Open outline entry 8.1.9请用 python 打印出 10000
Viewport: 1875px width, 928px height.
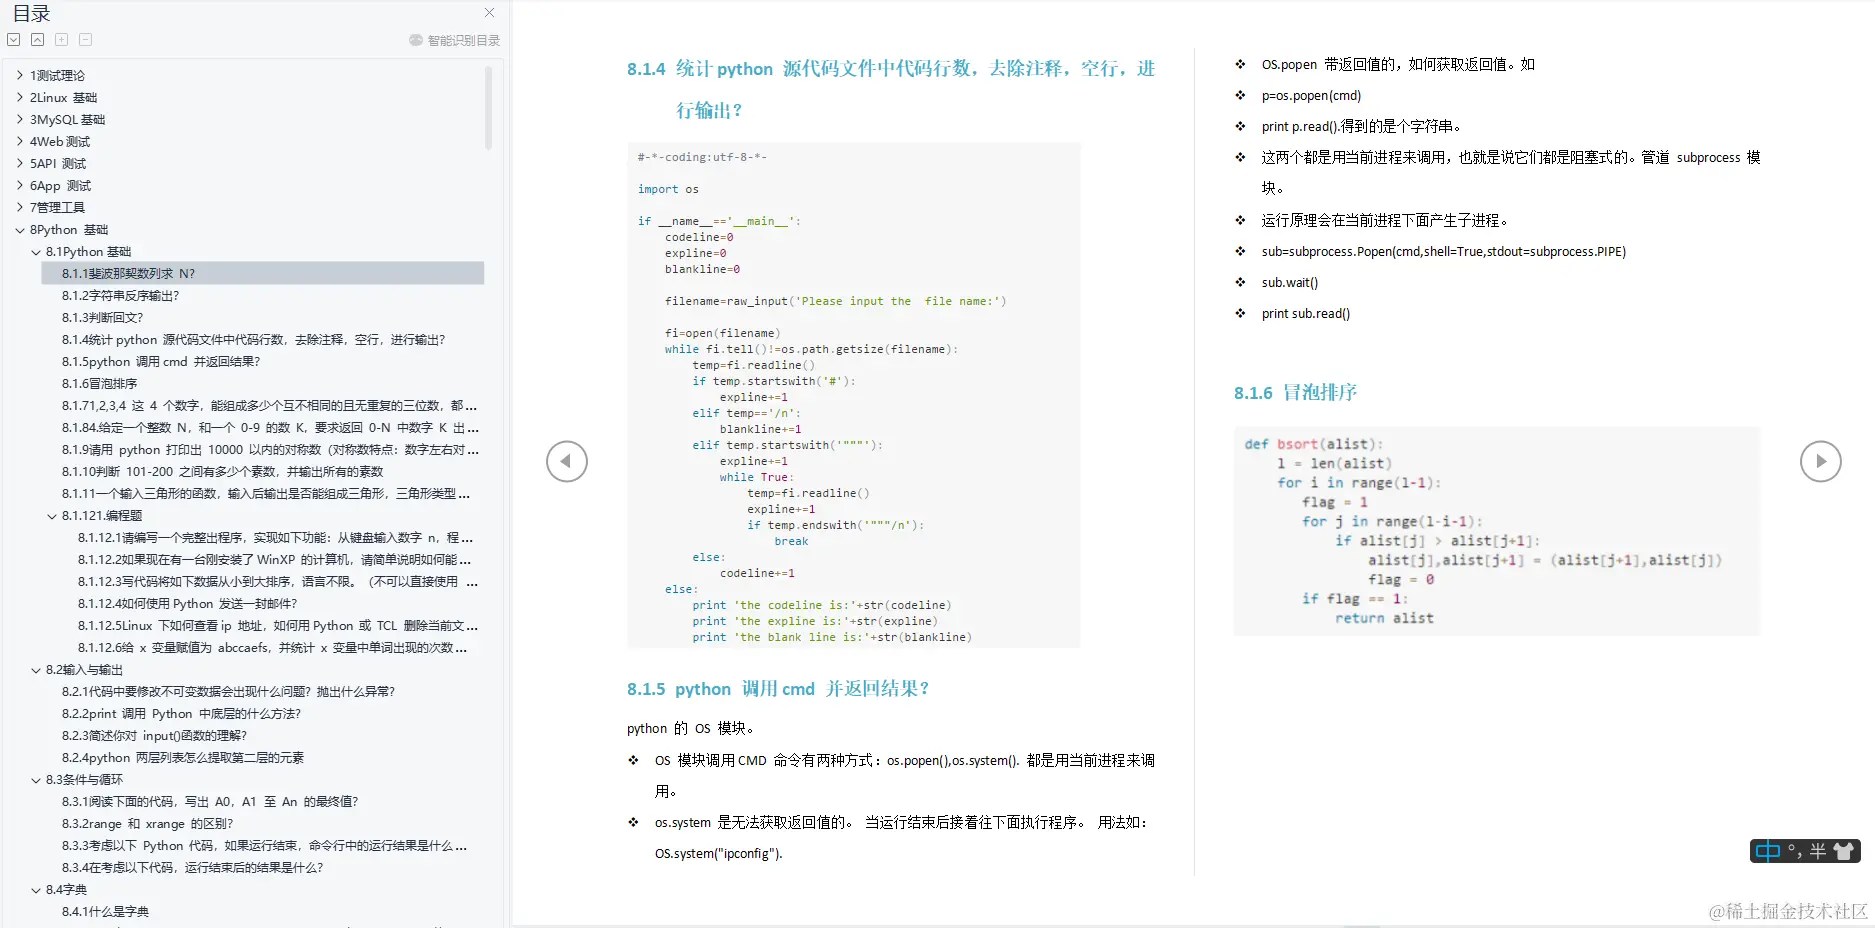tap(270, 449)
